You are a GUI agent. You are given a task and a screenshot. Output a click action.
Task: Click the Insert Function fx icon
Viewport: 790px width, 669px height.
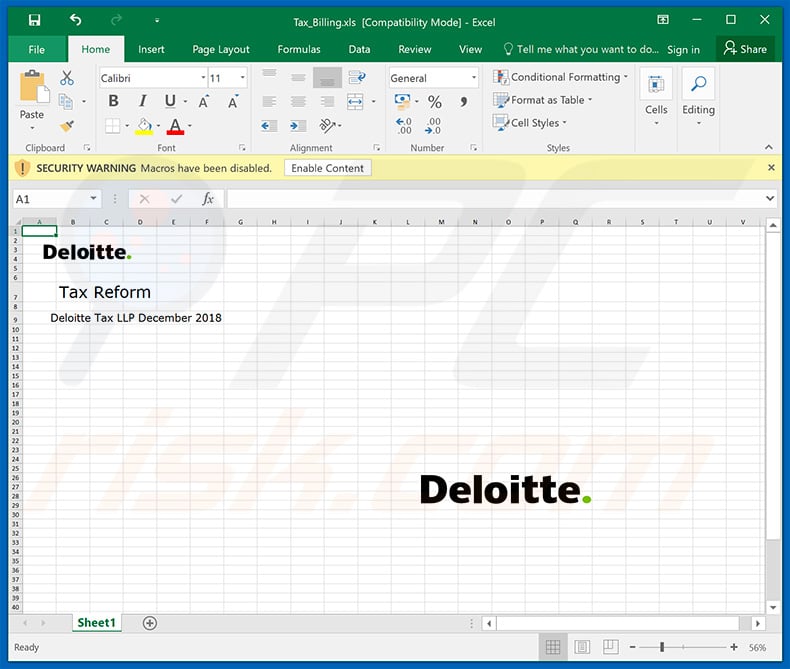click(208, 199)
